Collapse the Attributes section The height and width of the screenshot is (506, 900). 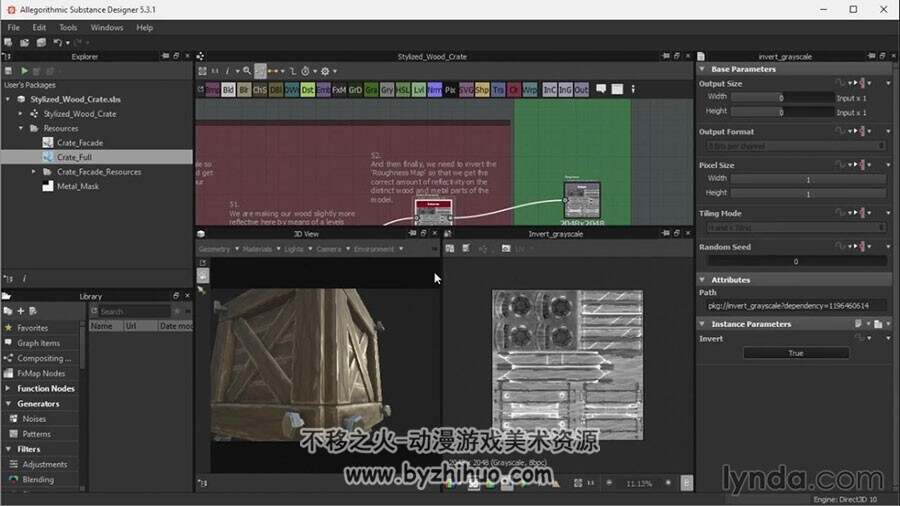[x=702, y=280]
